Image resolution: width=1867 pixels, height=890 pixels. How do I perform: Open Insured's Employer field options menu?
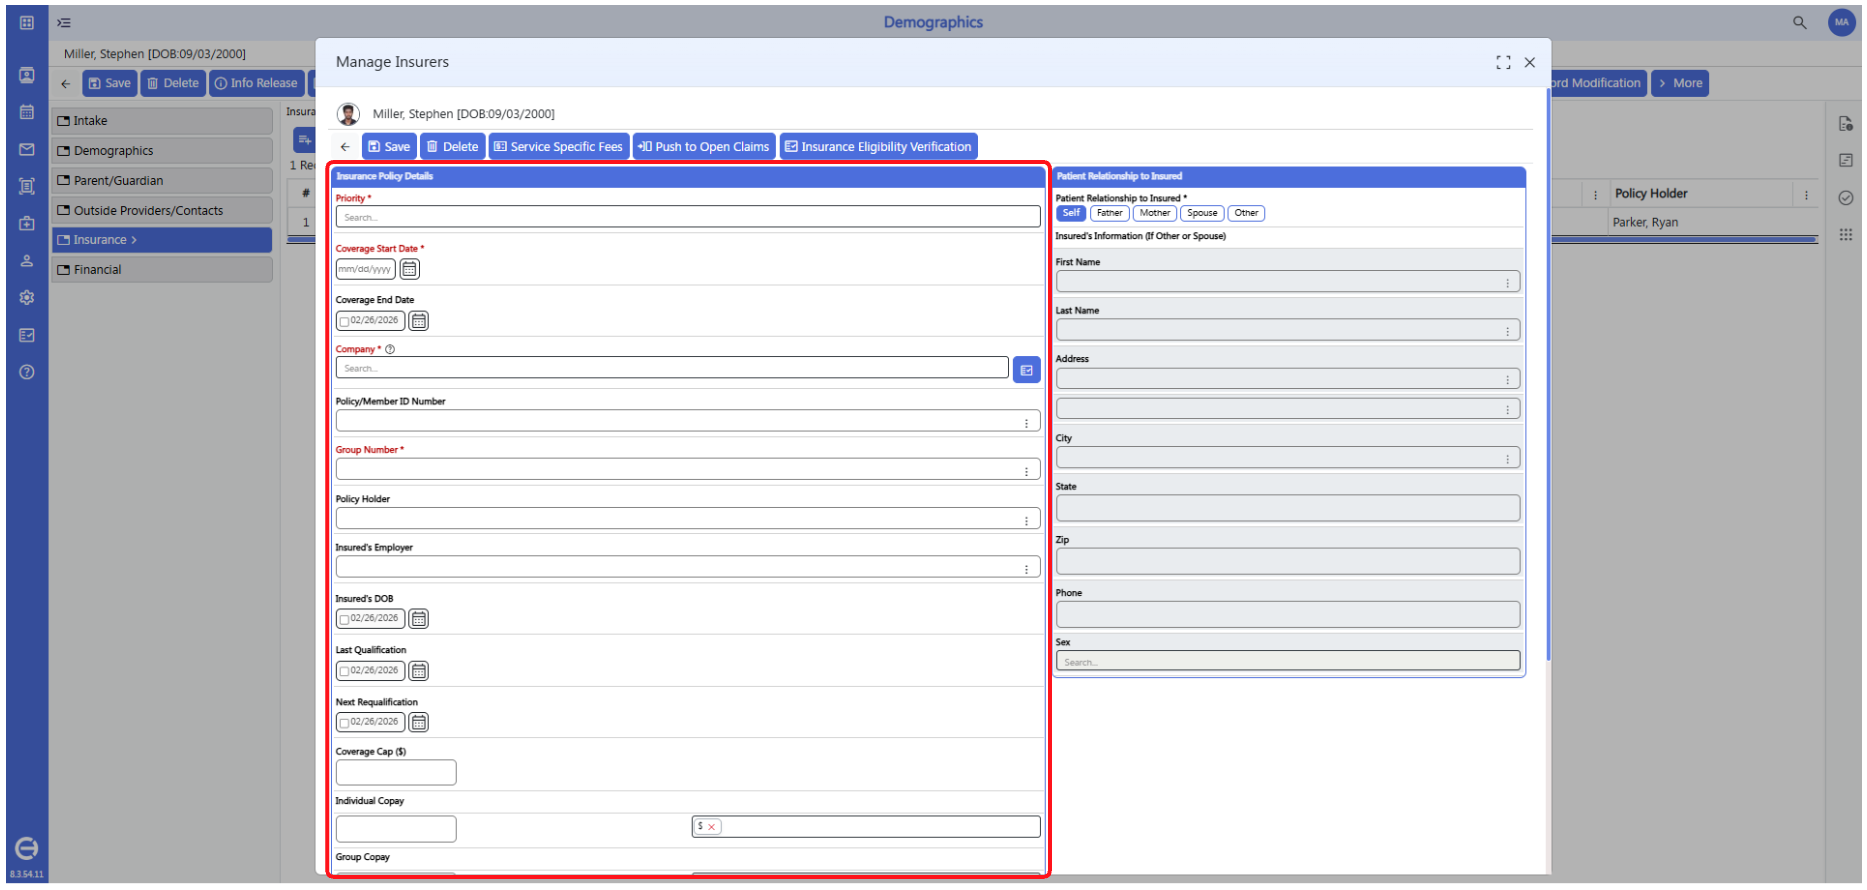click(x=1026, y=569)
